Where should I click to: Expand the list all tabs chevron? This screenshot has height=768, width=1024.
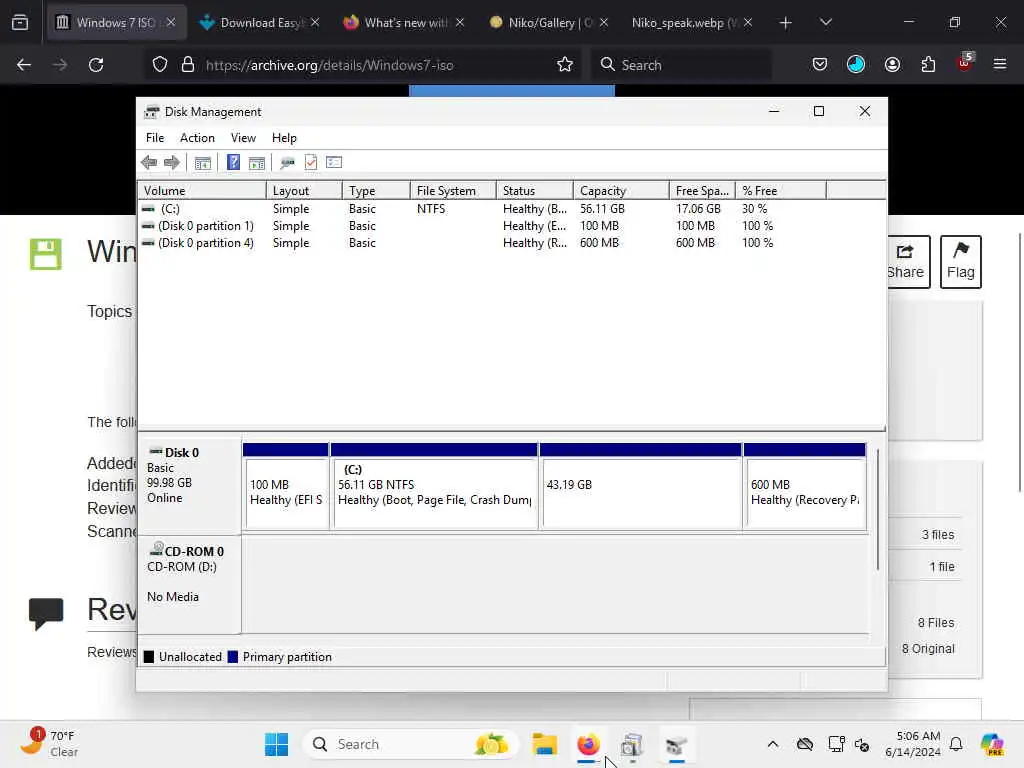coord(825,23)
